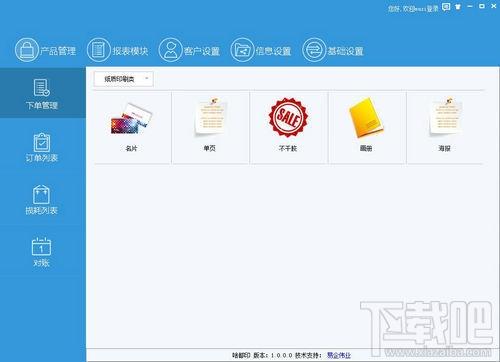Open the feedback chat bubble icon
This screenshot has height=362, width=500.
coord(446,7)
